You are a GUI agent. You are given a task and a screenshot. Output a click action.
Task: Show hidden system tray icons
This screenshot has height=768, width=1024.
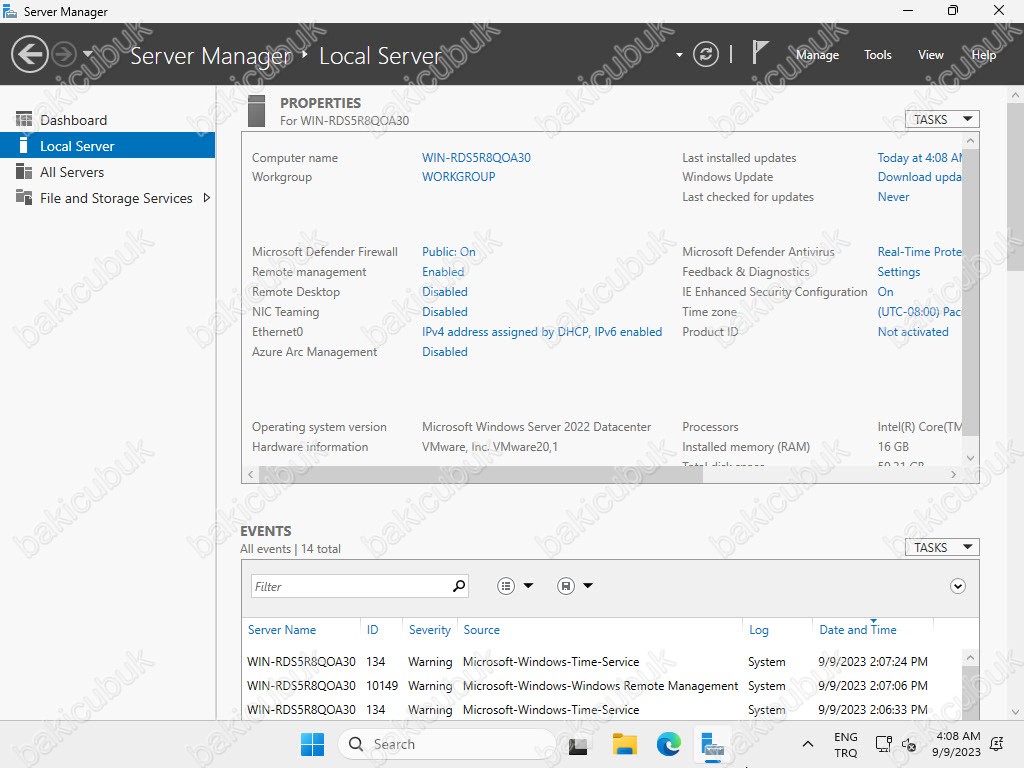click(808, 744)
